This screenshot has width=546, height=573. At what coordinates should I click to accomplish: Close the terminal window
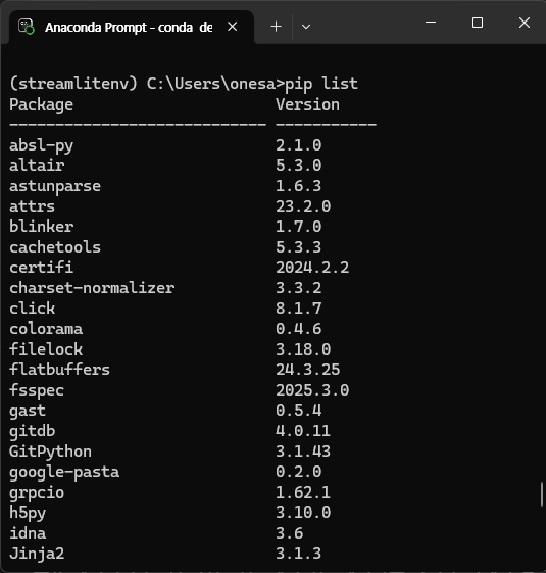point(524,23)
